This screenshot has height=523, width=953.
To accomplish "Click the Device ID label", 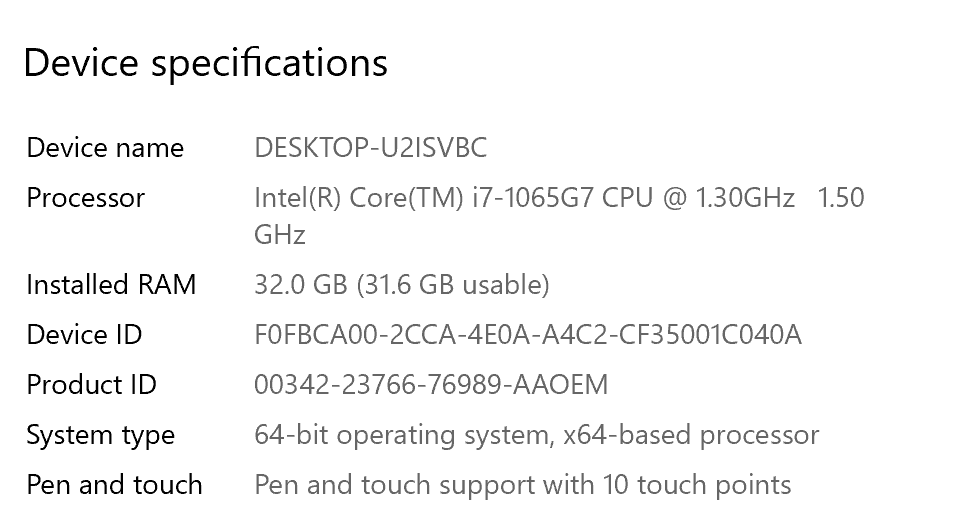I will (x=84, y=335).
